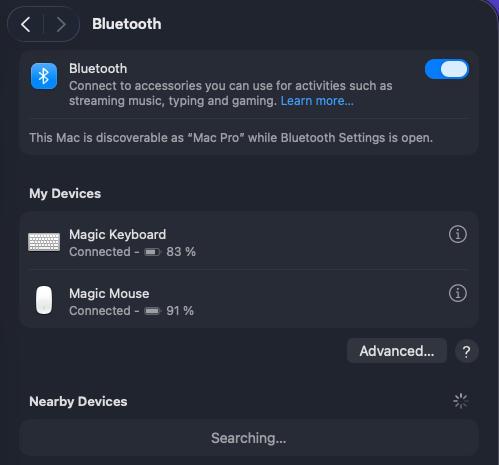Screen dimensions: 499x465
Task: Click the Bluetooth page title
Action: coord(127,24)
